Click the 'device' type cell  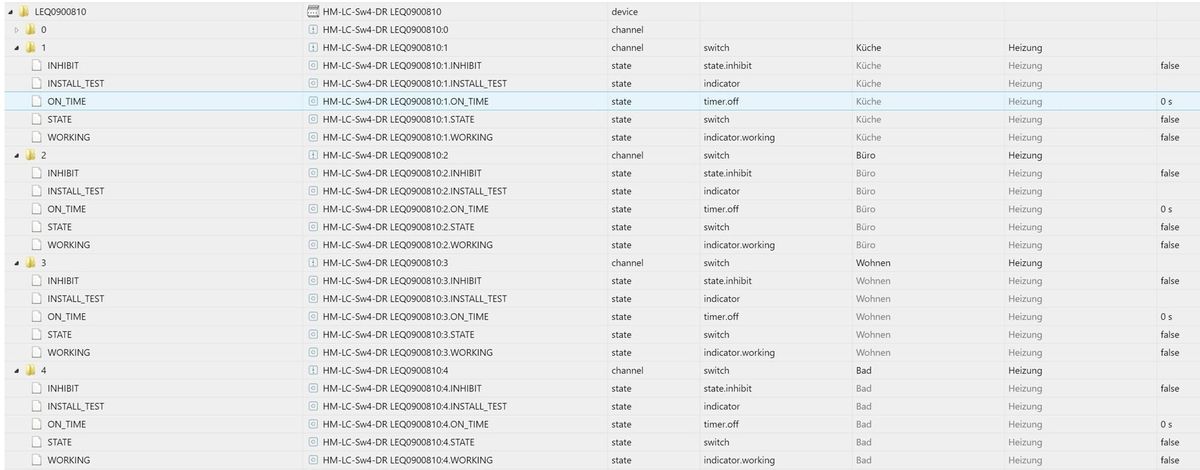(624, 11)
